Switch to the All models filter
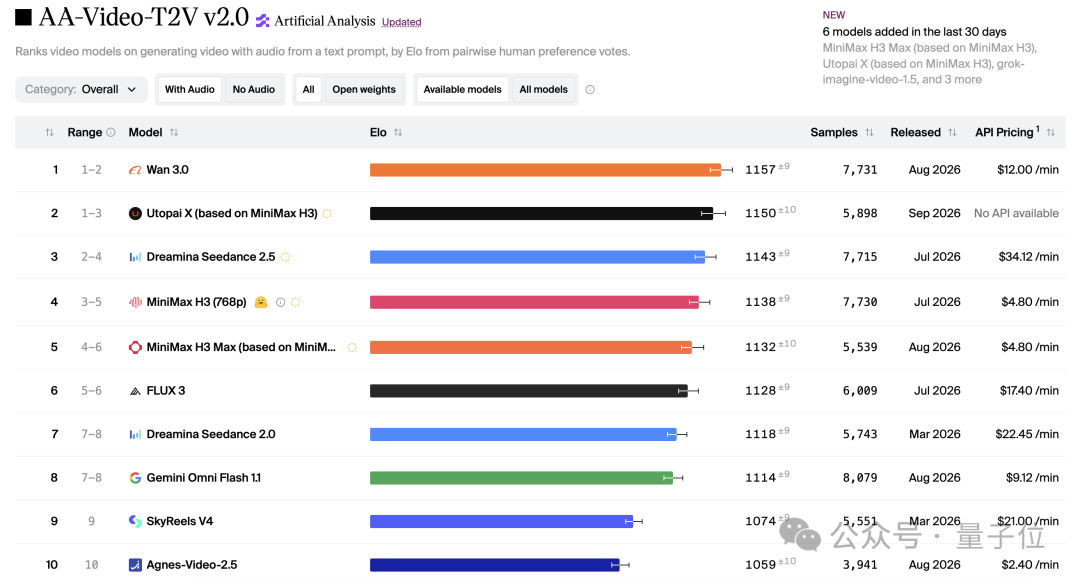 coord(543,90)
